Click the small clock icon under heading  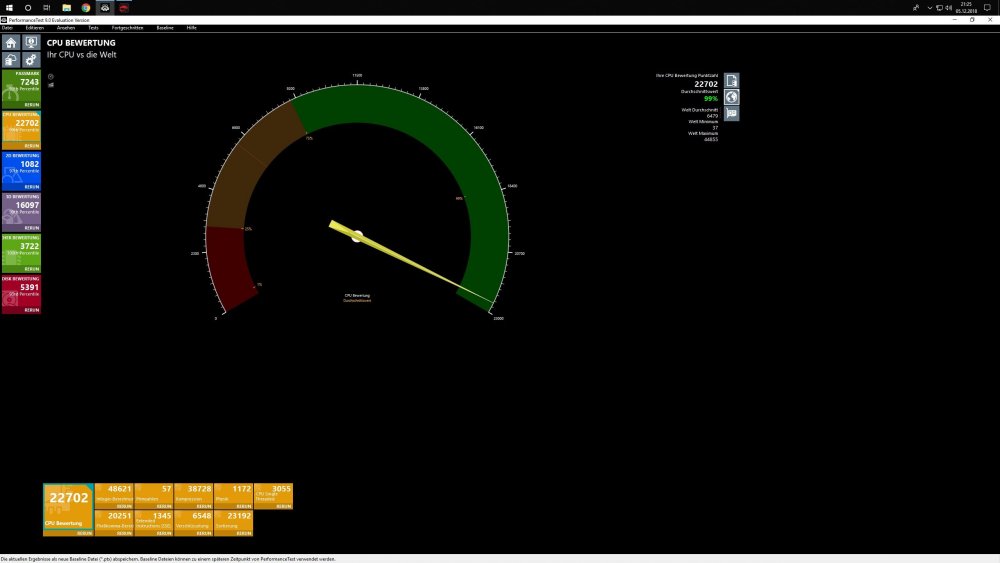click(x=50, y=77)
